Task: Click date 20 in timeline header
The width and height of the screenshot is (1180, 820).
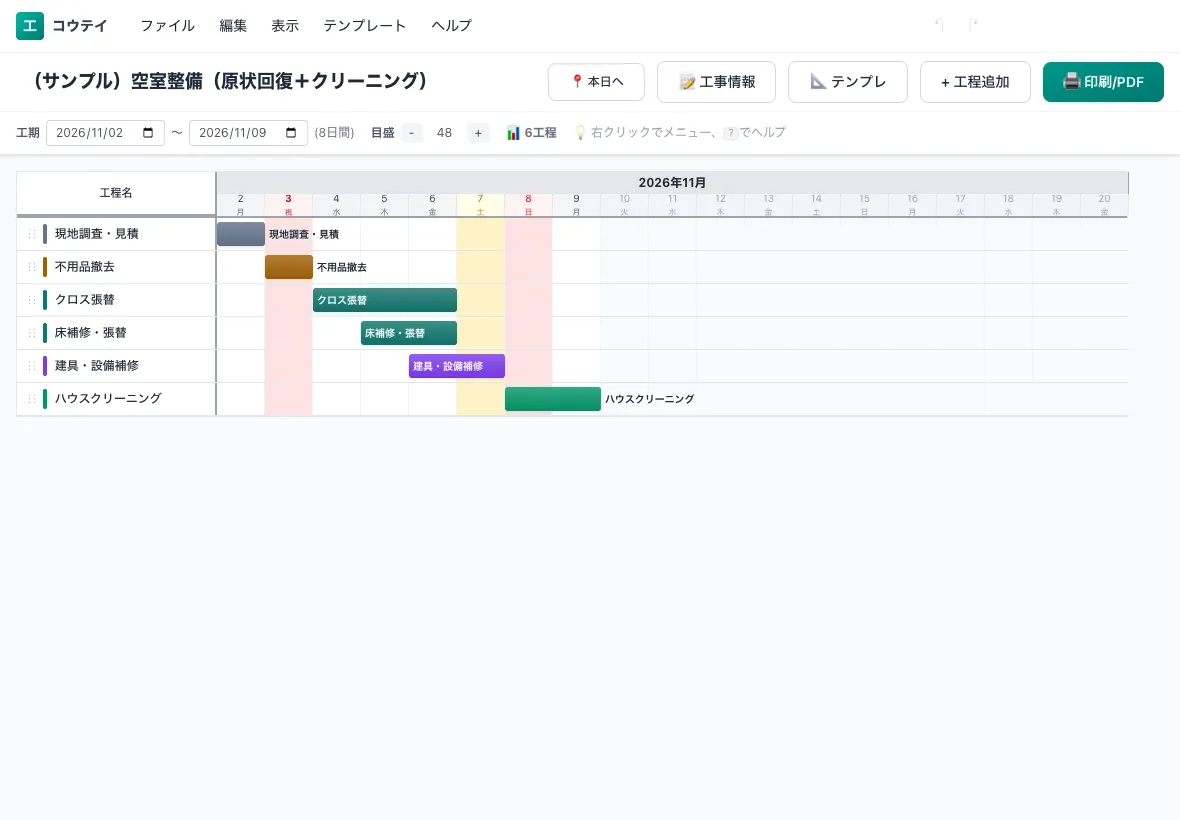Action: (x=1104, y=205)
